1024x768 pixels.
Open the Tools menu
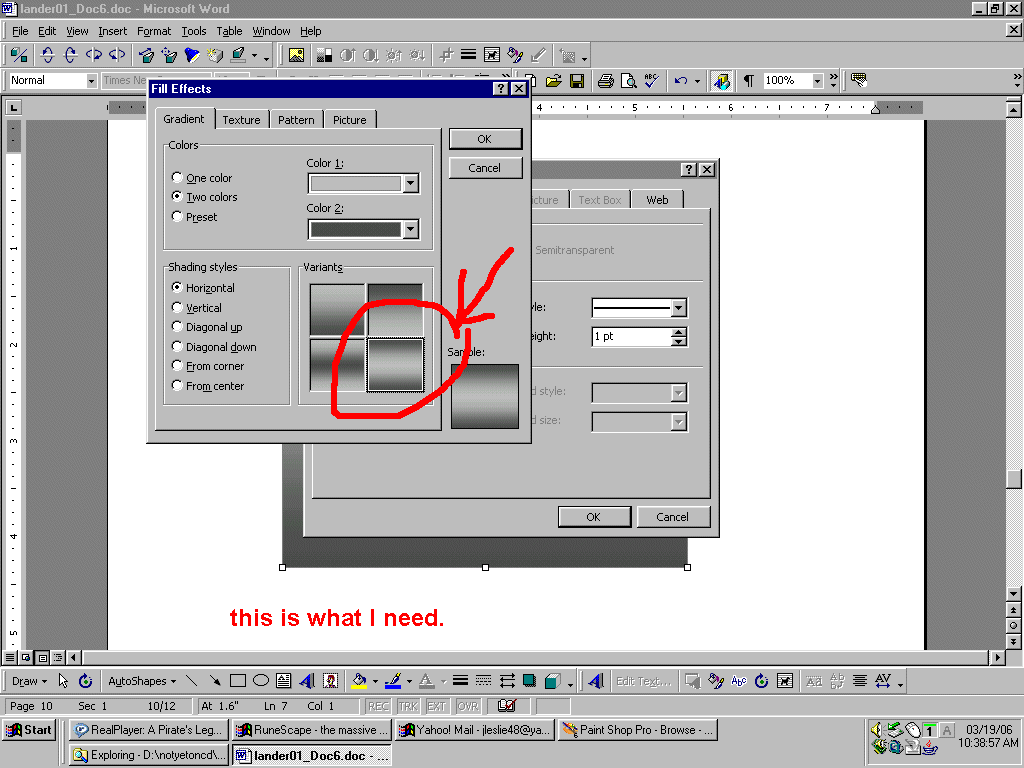point(193,31)
